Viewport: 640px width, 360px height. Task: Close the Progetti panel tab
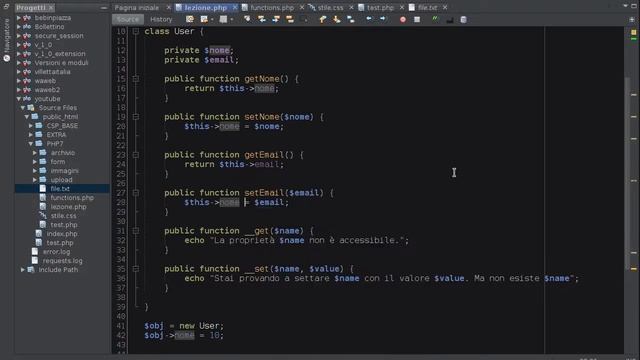pos(51,8)
